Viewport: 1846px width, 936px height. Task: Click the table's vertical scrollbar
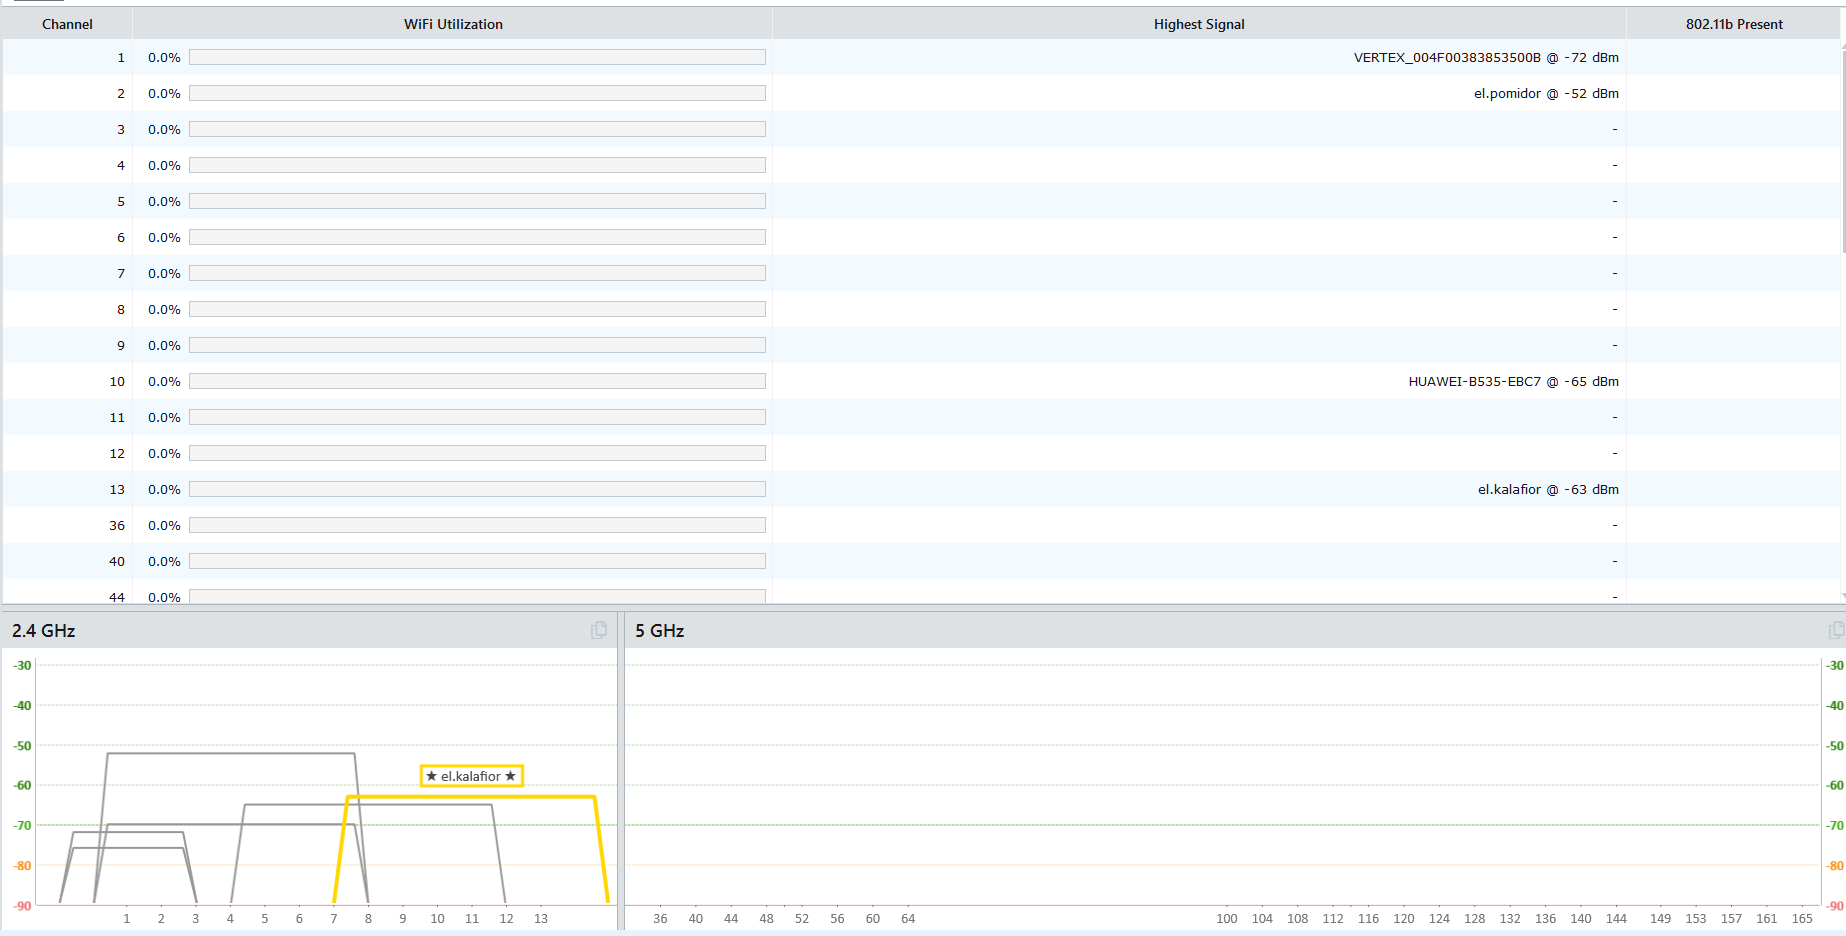coord(1843,150)
